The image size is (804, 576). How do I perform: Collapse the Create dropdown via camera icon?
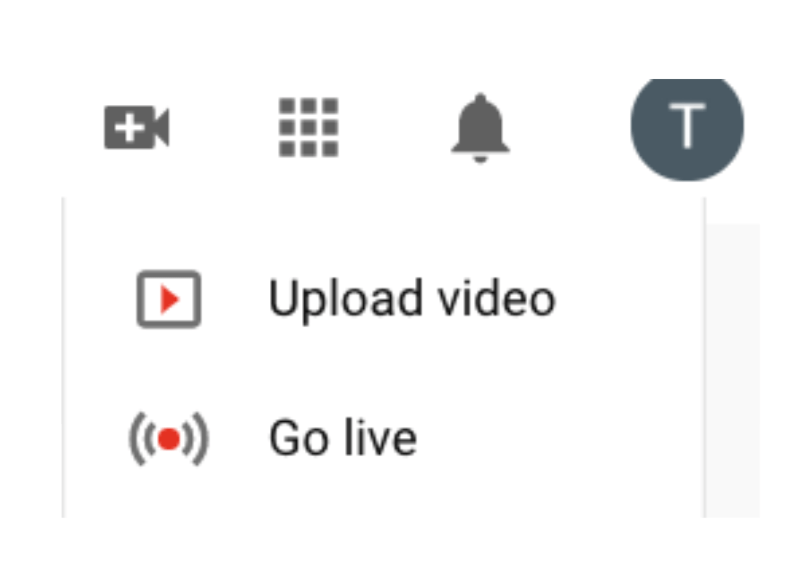[136, 127]
